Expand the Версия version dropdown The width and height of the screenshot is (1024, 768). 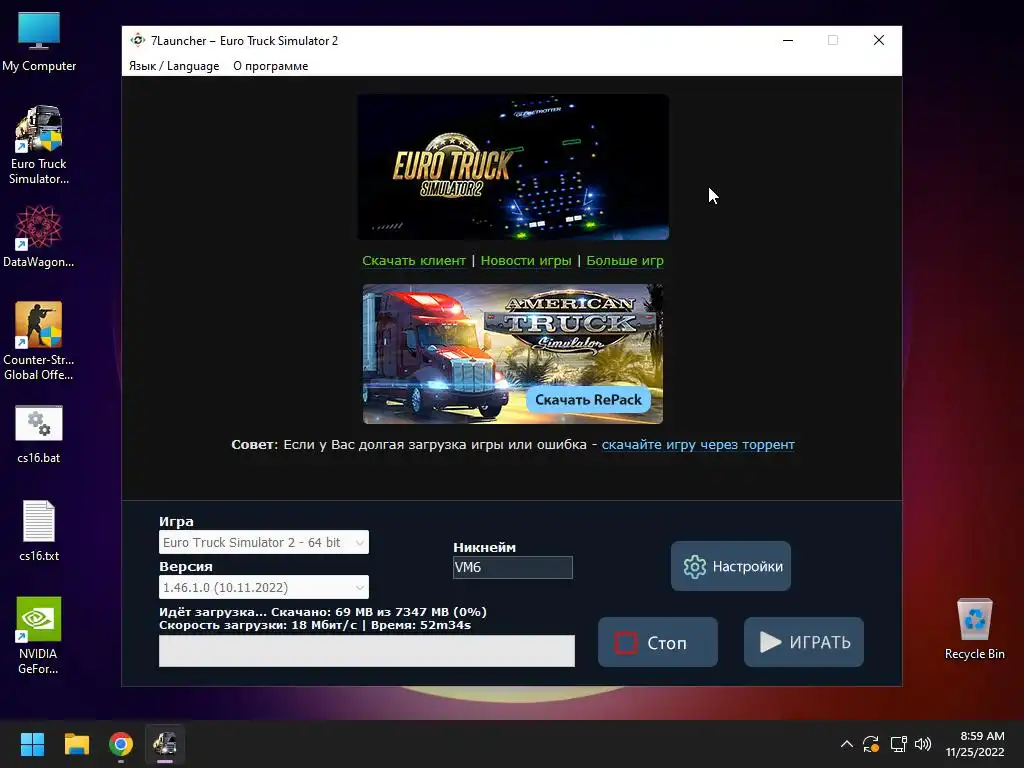pos(264,587)
